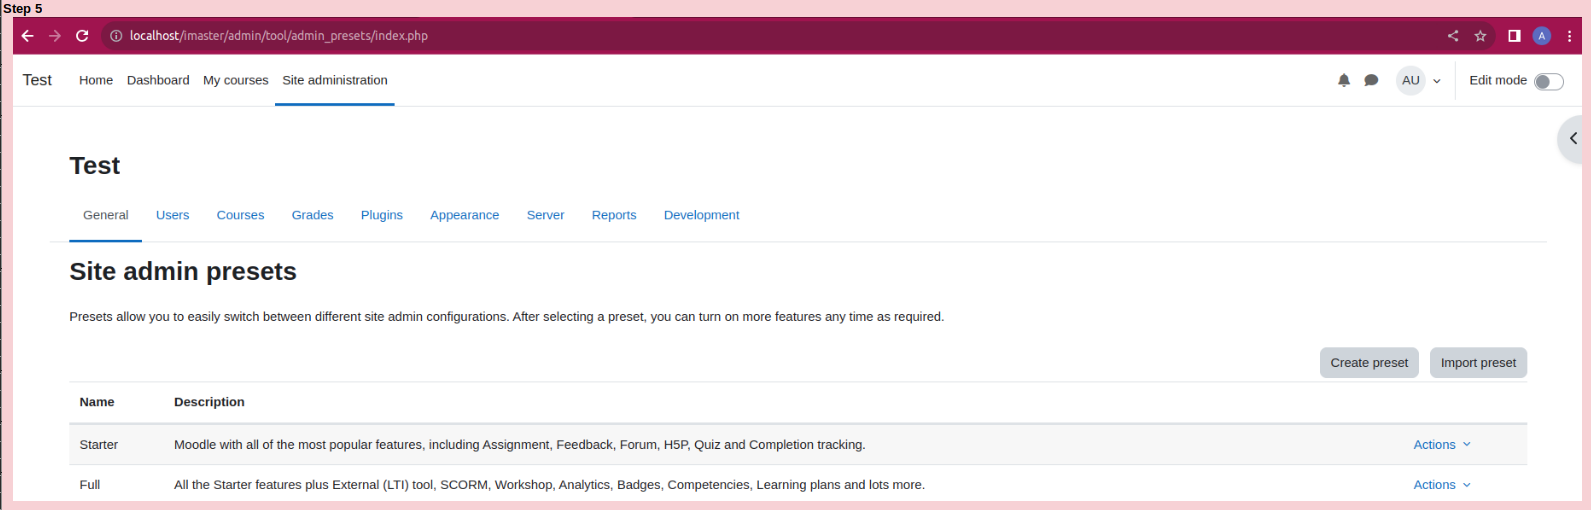
Task: Switch to the Plugins tab
Action: click(x=382, y=215)
